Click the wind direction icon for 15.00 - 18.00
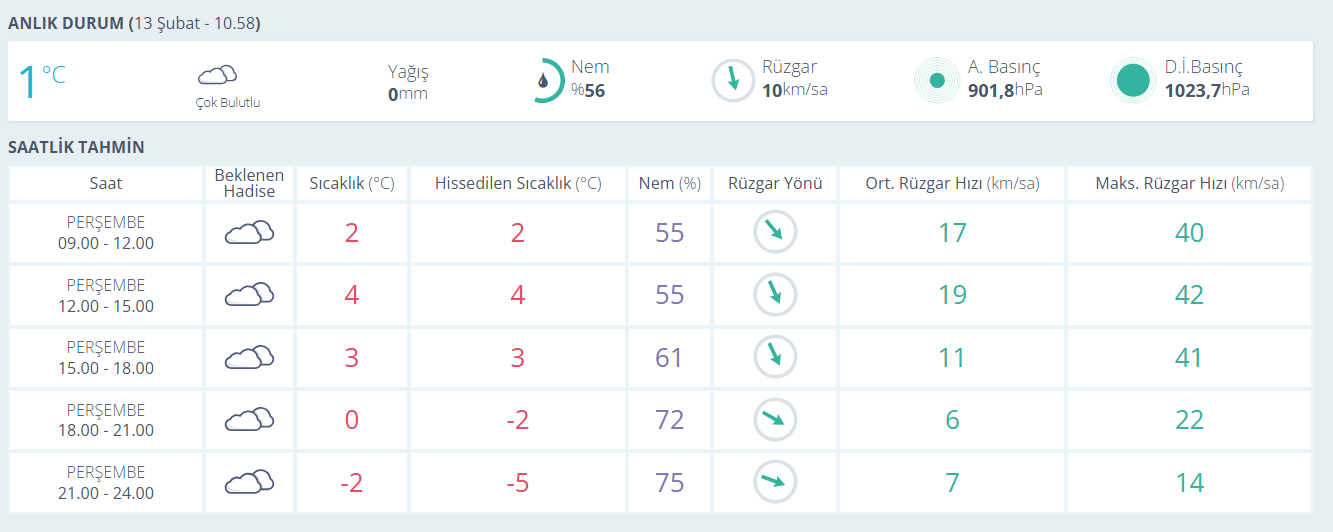The height and width of the screenshot is (532, 1333). [775, 357]
